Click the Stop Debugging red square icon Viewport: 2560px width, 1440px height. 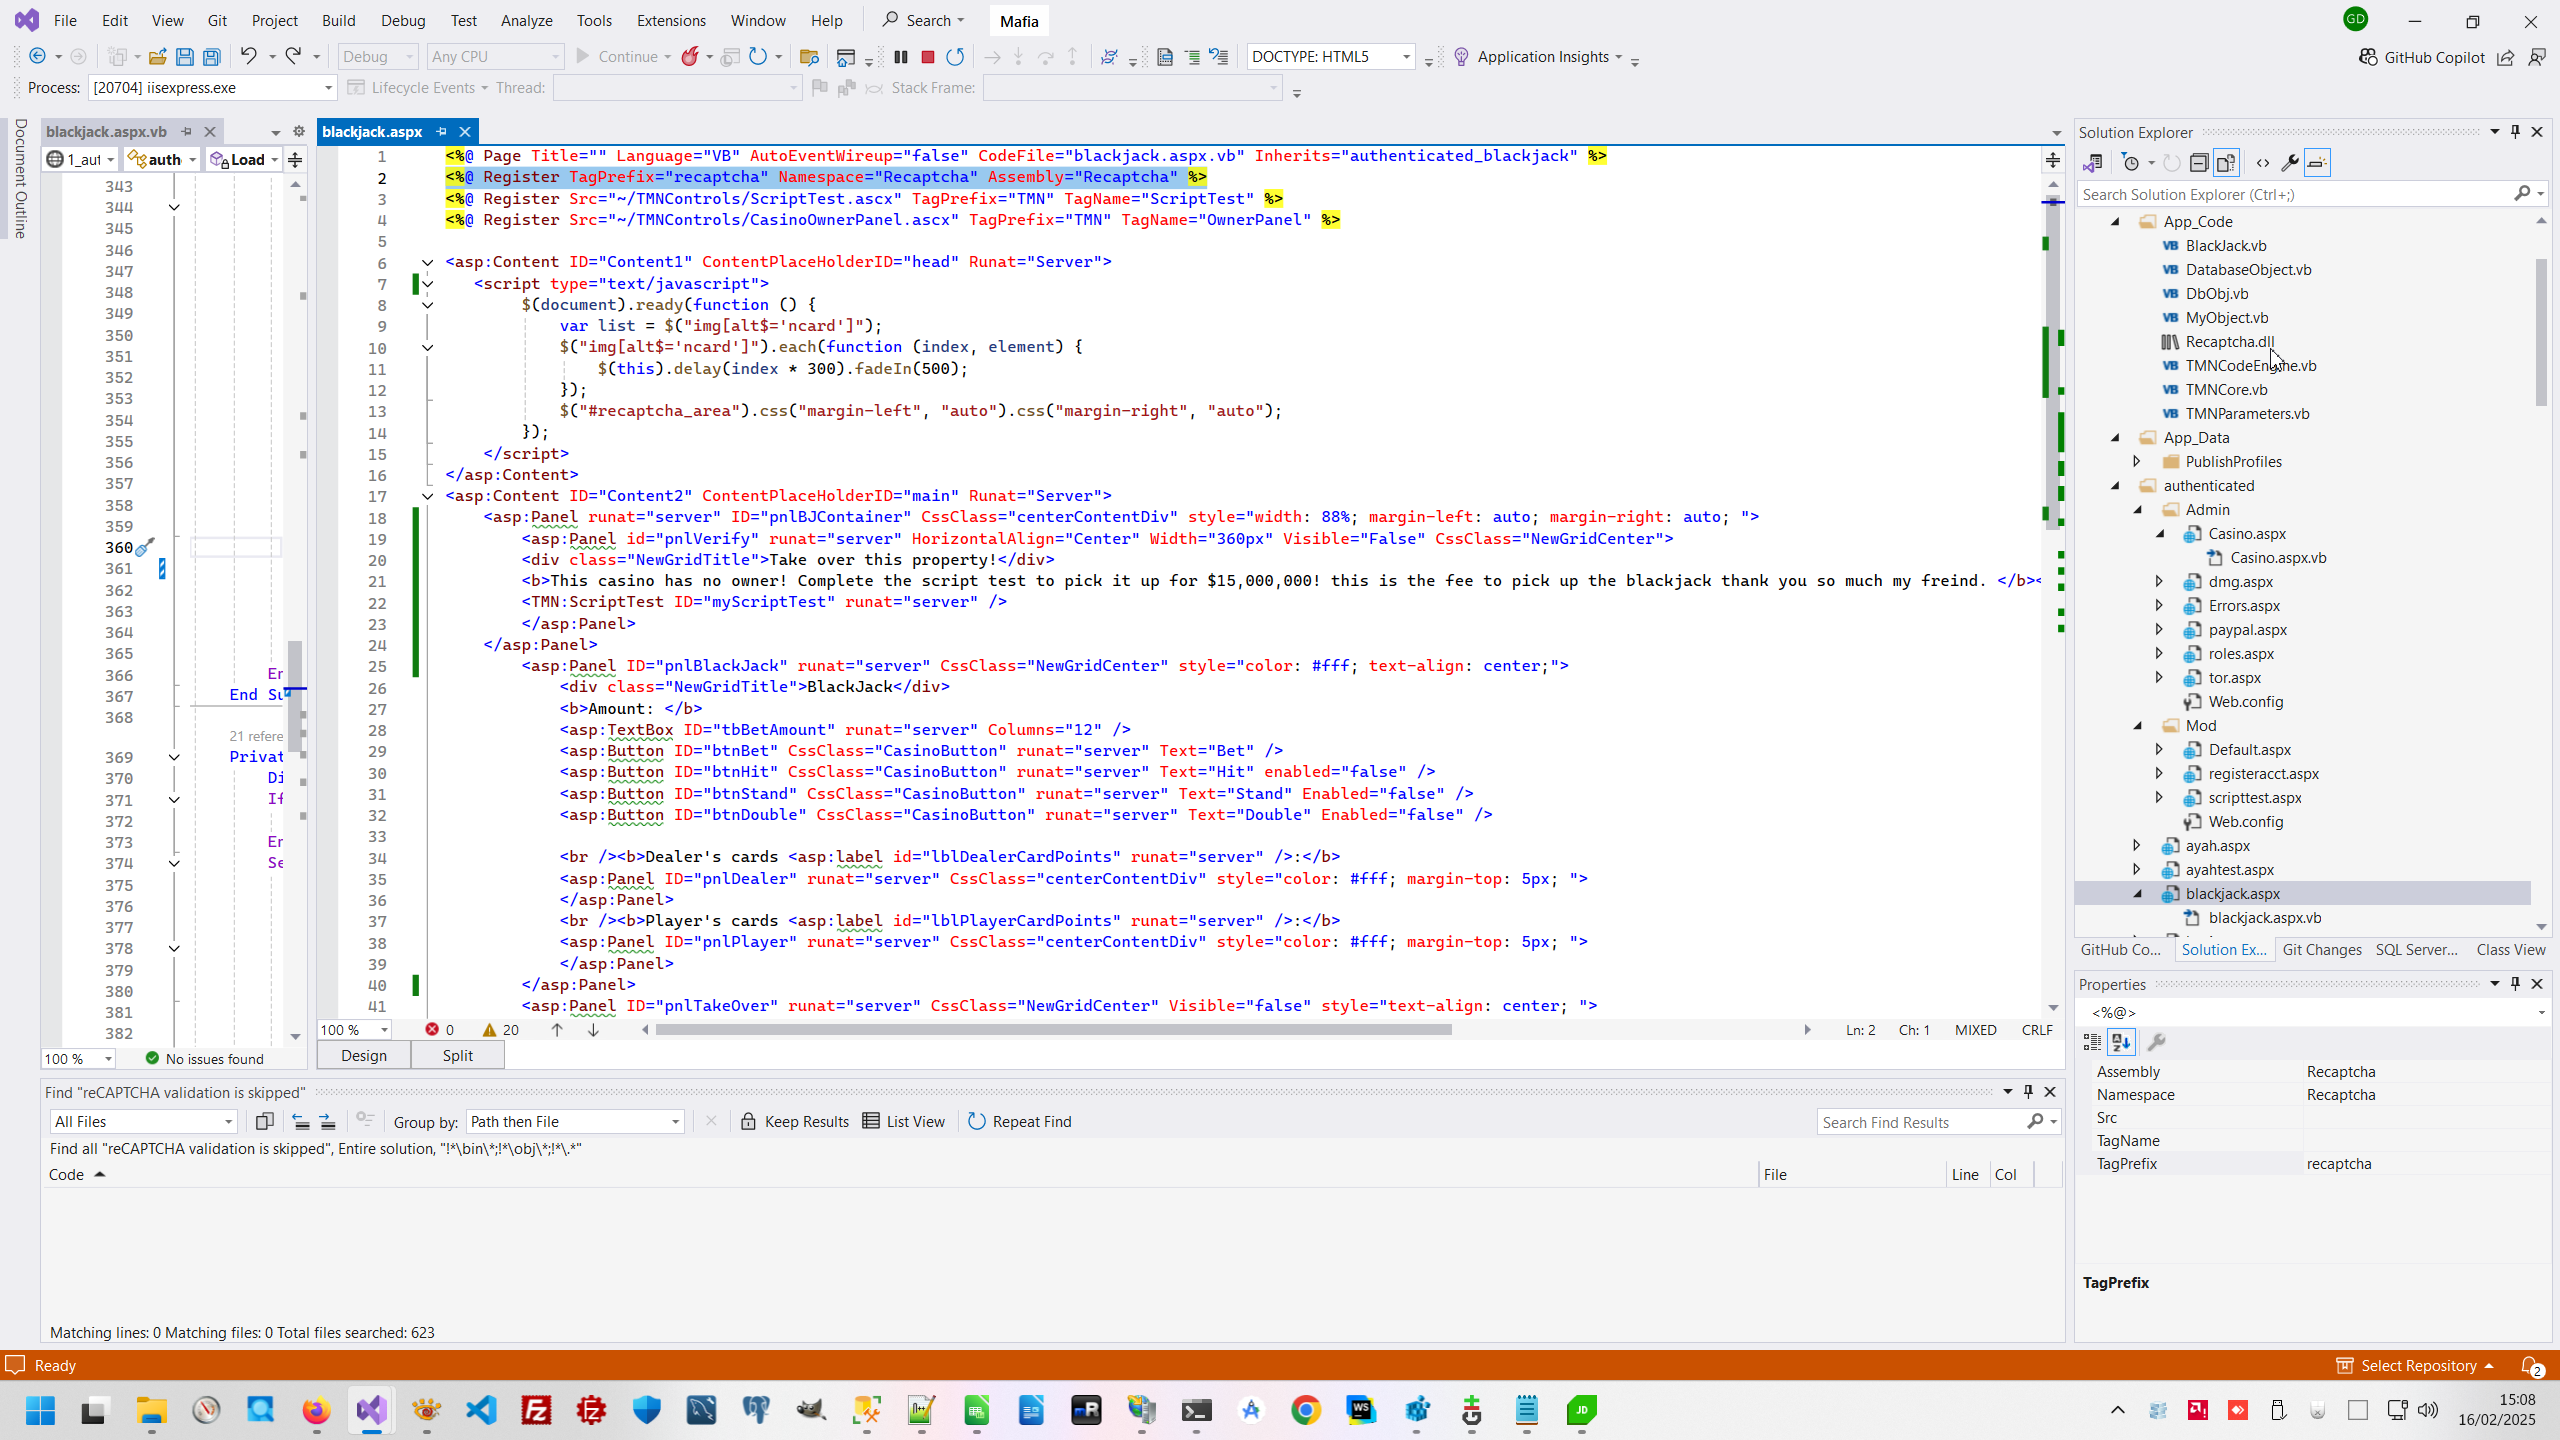click(927, 57)
